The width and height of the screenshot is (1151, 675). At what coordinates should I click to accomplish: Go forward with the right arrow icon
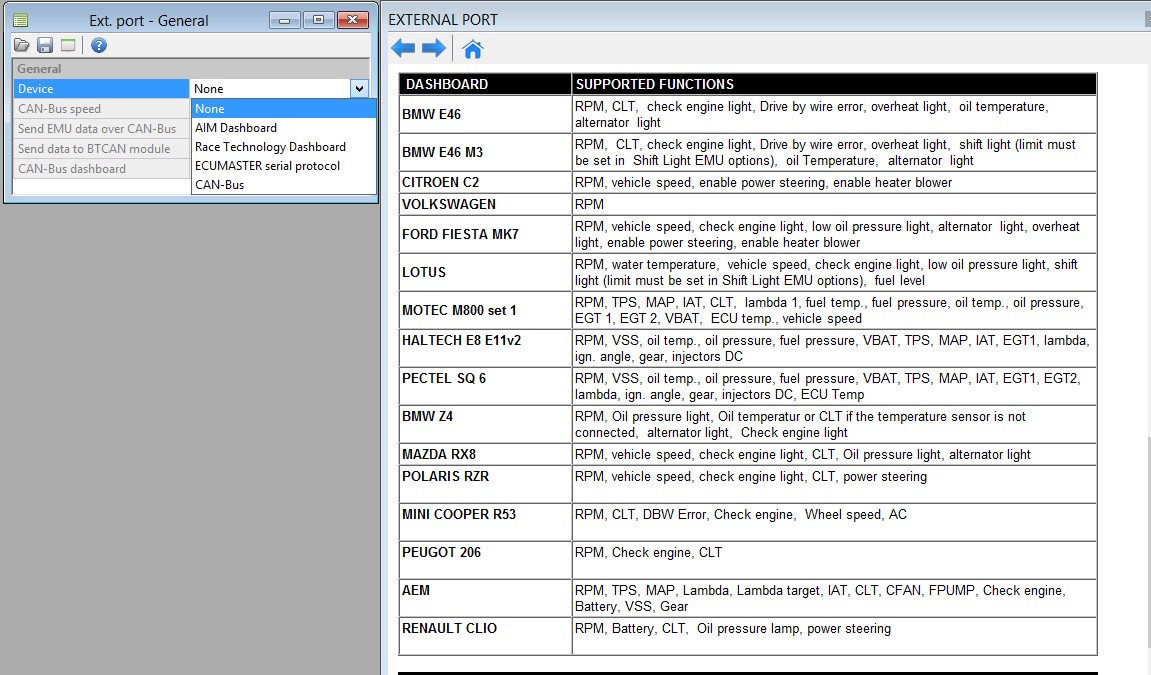[x=433, y=48]
